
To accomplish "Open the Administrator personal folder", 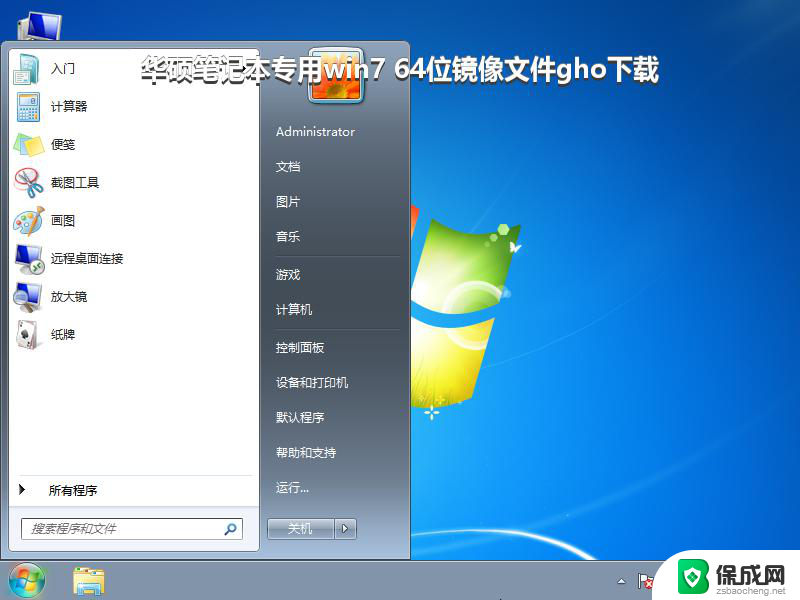I will (x=315, y=132).
